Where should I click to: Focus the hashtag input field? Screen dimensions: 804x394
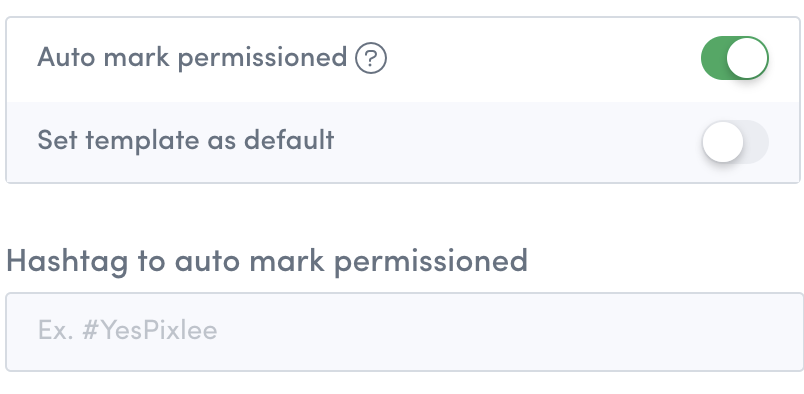[405, 332]
